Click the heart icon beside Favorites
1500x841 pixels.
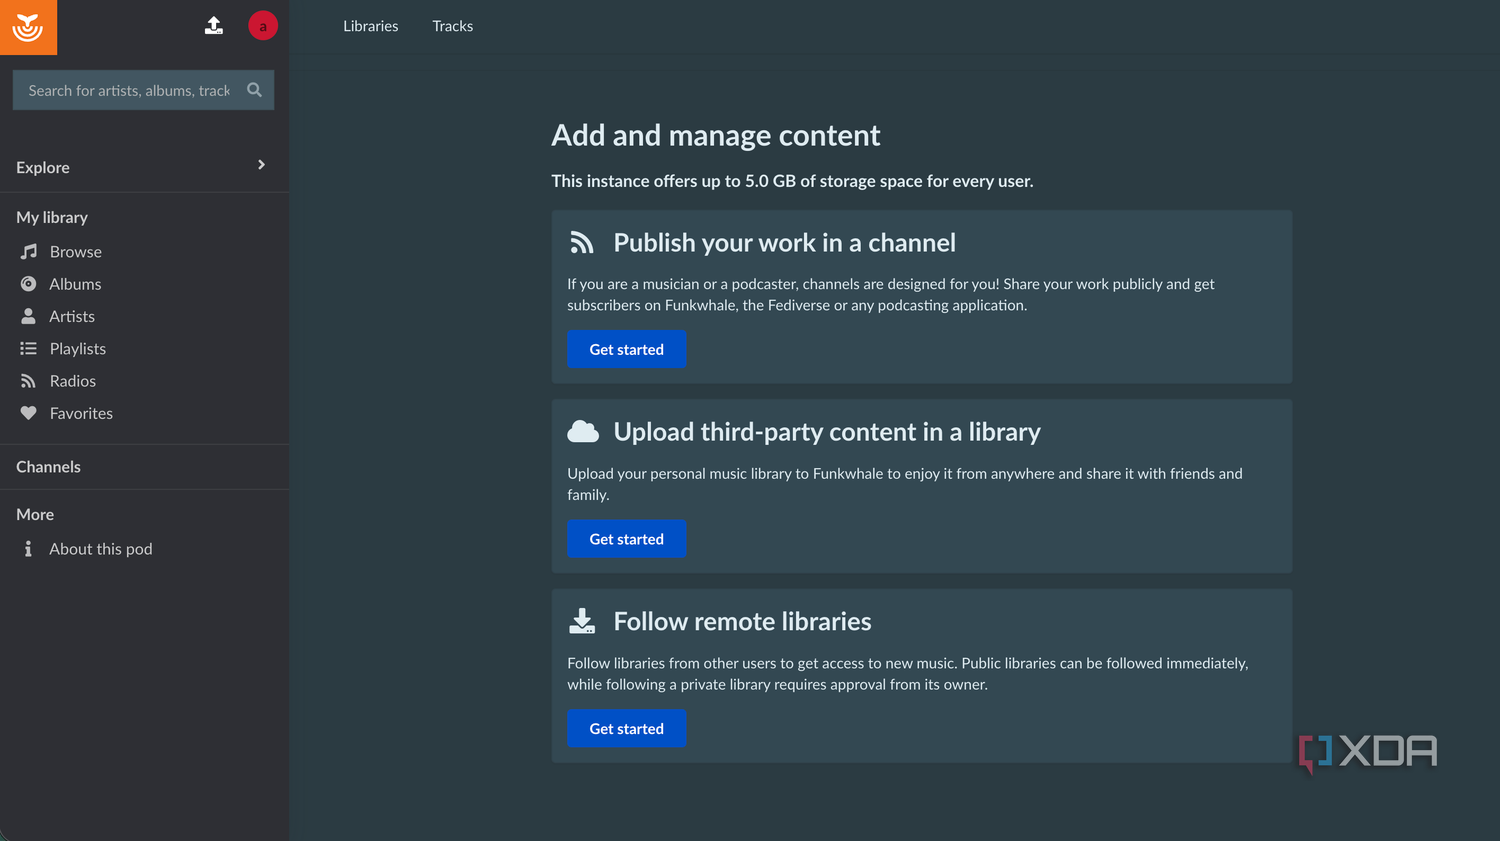click(x=29, y=413)
